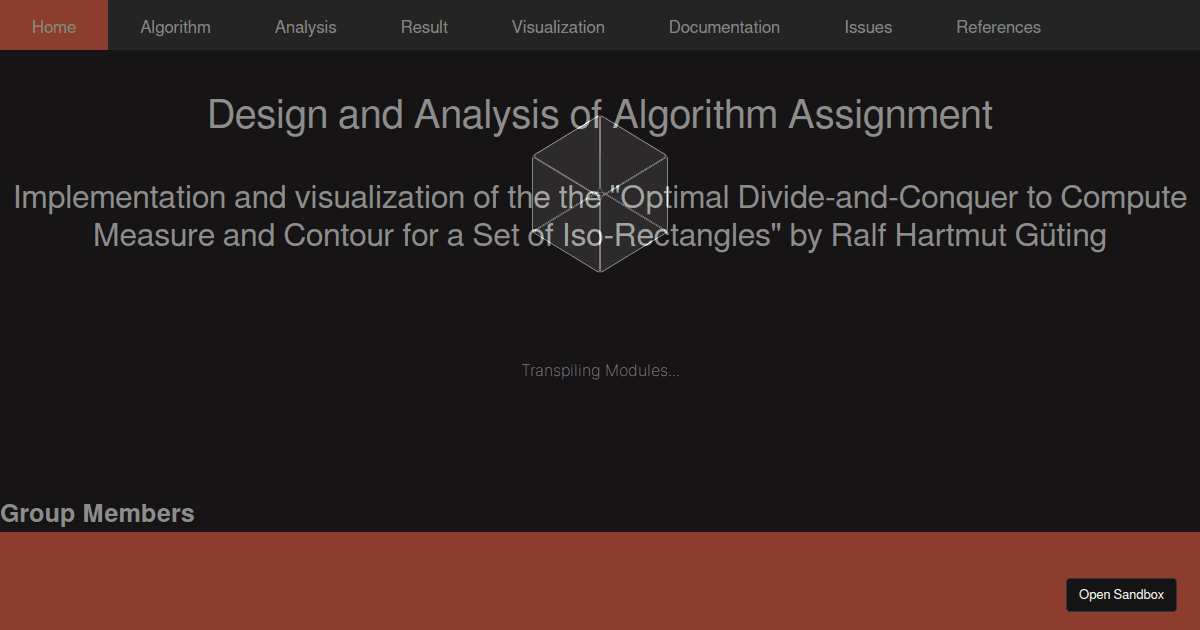The height and width of the screenshot is (630, 1200).
Task: Switch to the Result tab
Action: point(424,27)
